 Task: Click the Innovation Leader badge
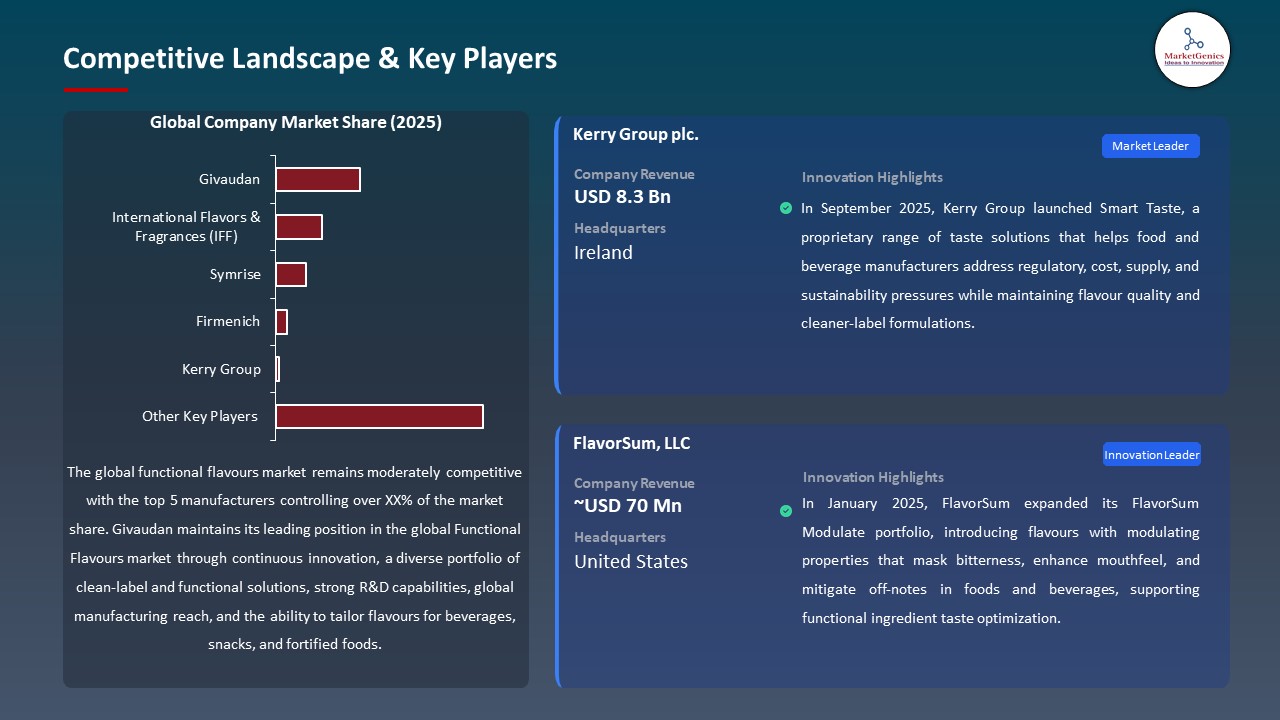tap(1151, 455)
